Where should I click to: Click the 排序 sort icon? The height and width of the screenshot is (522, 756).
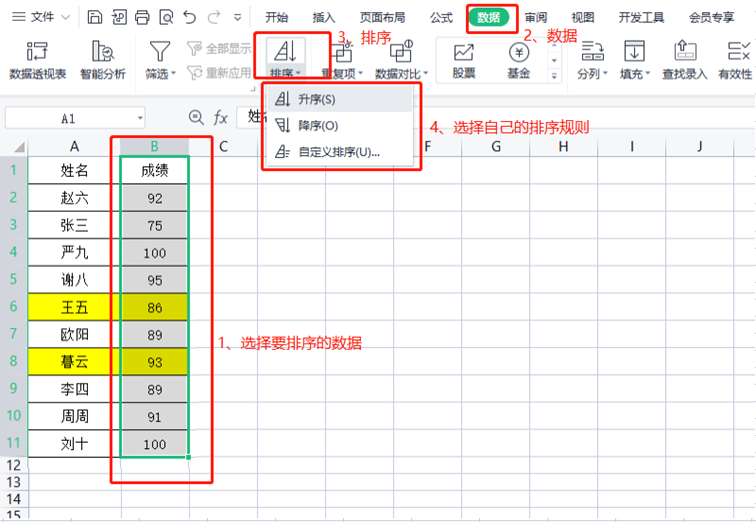tap(285, 51)
